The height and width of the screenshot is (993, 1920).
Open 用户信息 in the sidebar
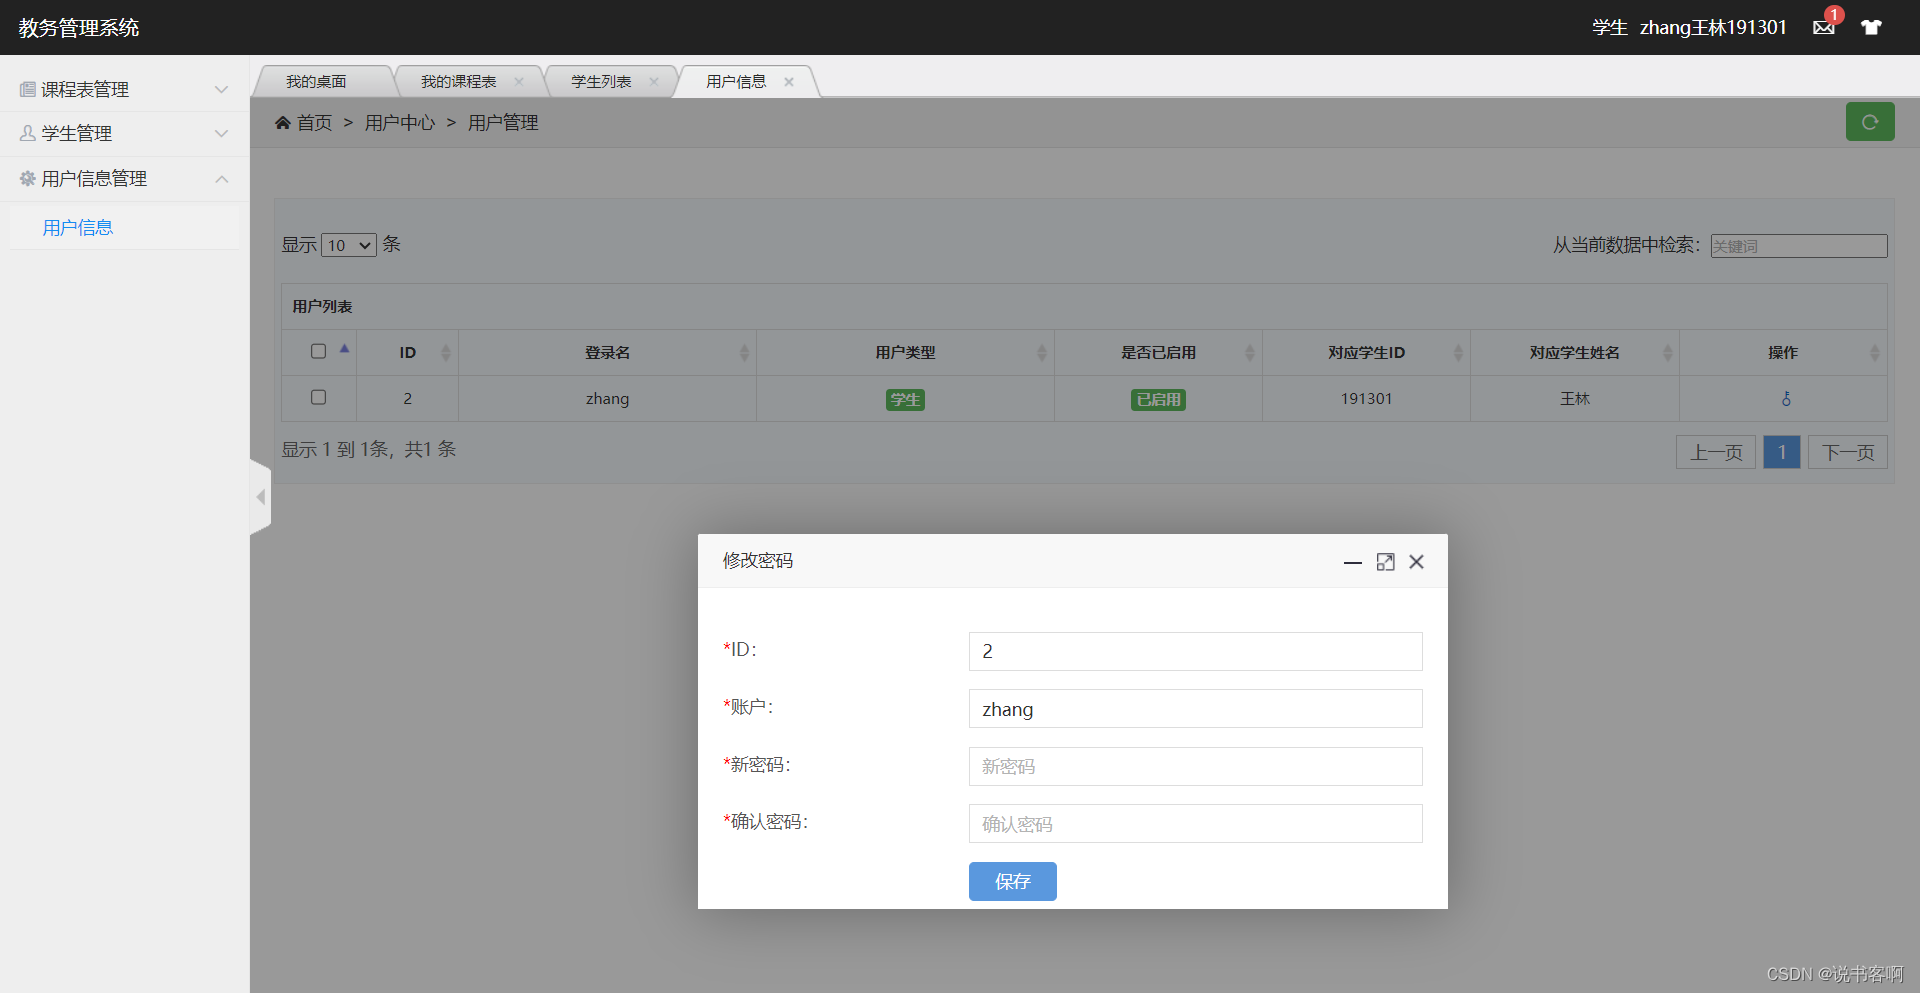click(78, 228)
